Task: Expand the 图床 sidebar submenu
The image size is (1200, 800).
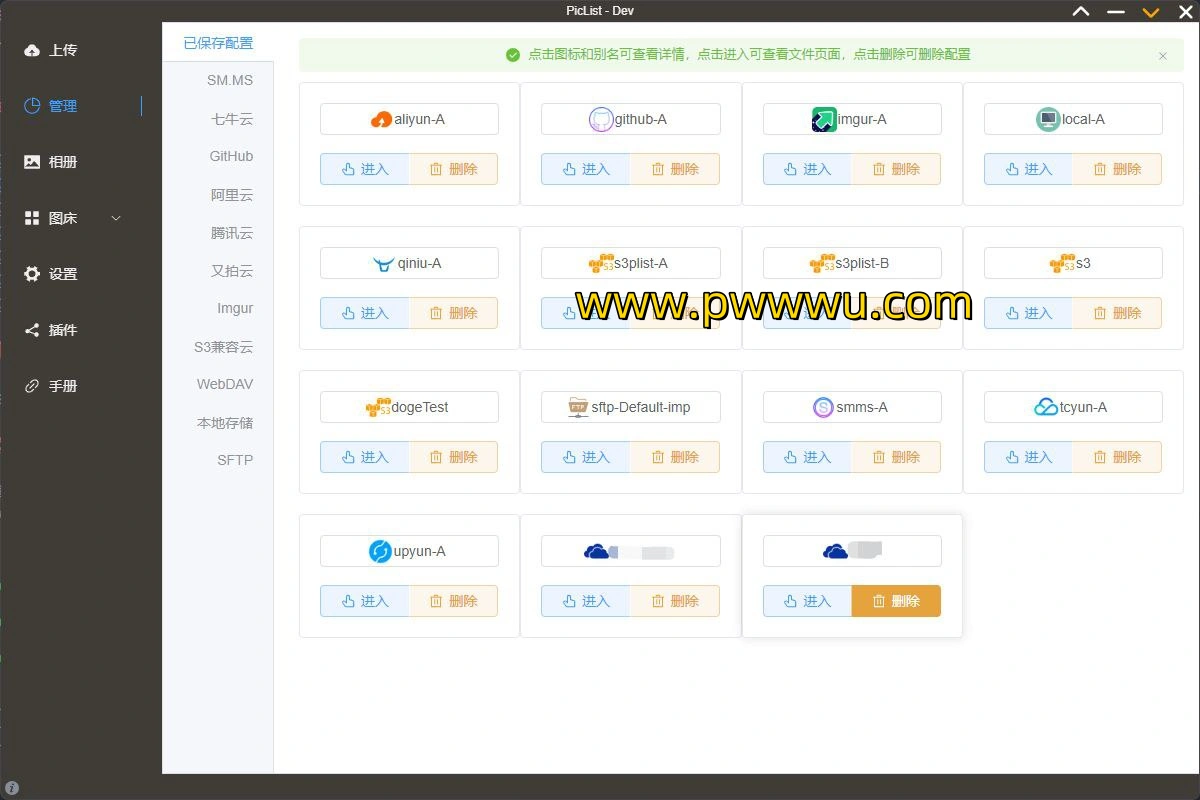Action: (116, 218)
